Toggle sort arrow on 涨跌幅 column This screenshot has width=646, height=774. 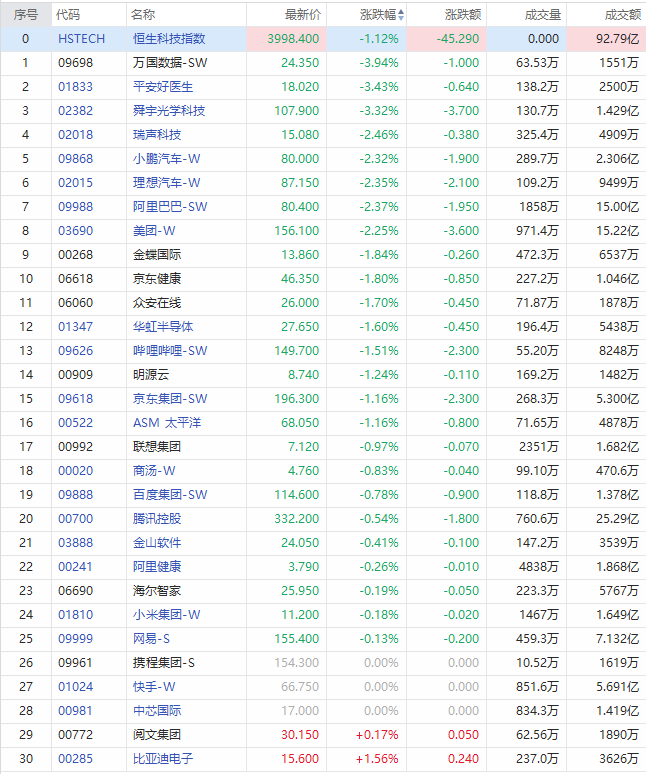click(401, 15)
